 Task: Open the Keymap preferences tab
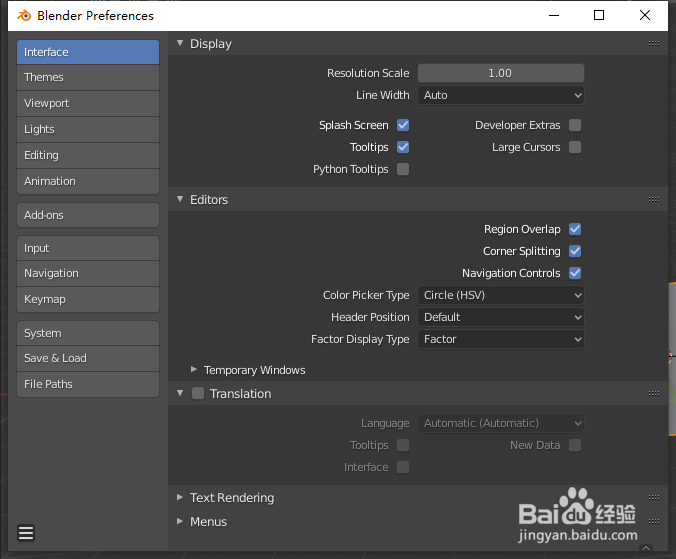pyautogui.click(x=88, y=299)
